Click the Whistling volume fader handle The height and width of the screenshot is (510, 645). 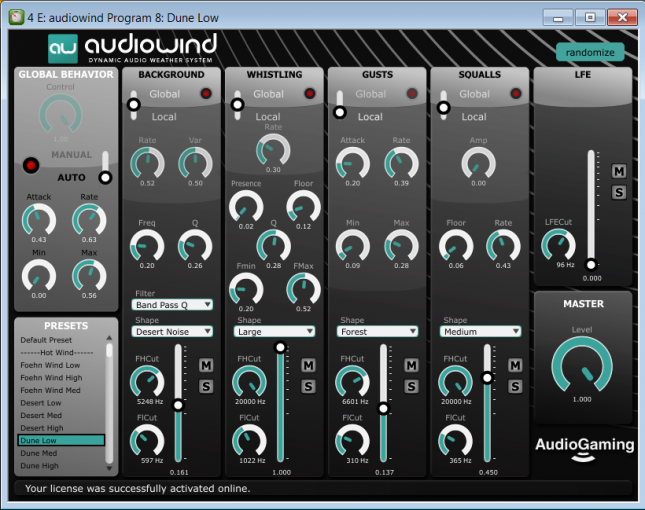(280, 347)
